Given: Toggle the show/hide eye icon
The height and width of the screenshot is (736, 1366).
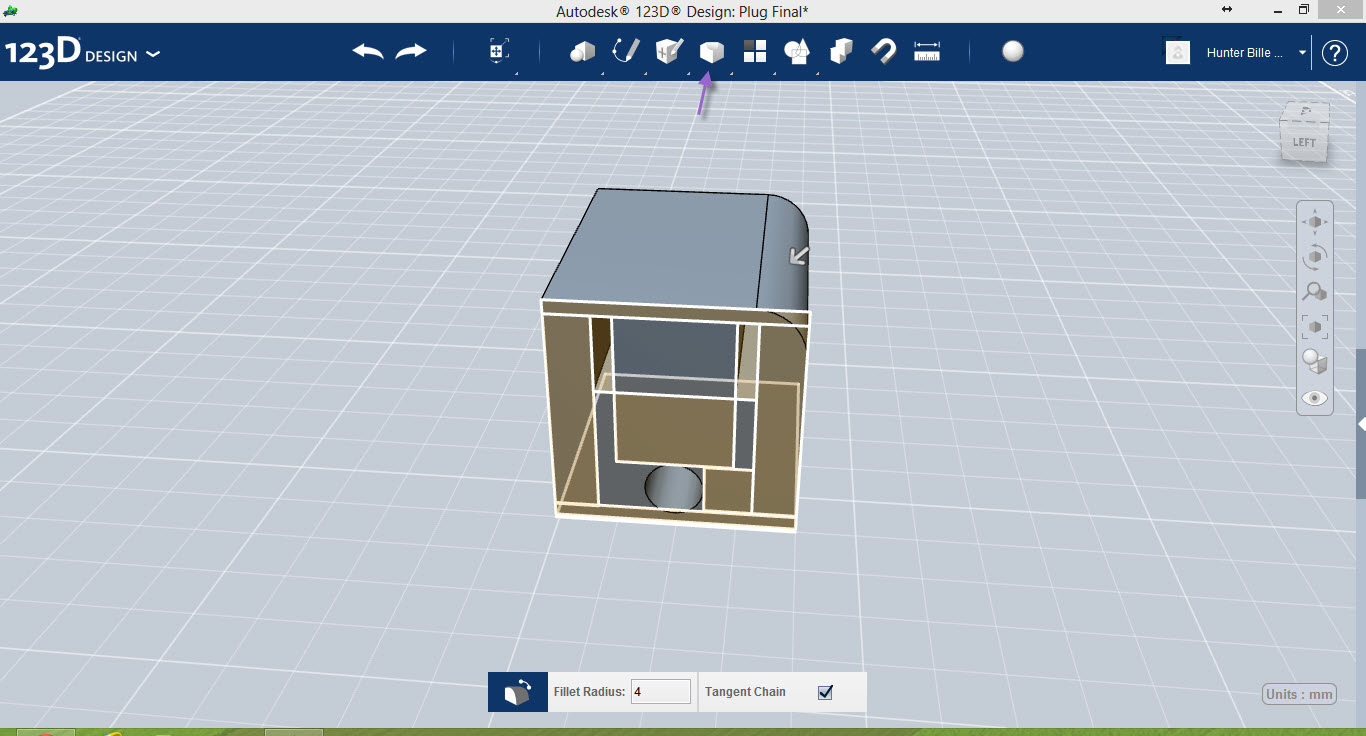Looking at the screenshot, I should point(1315,398).
